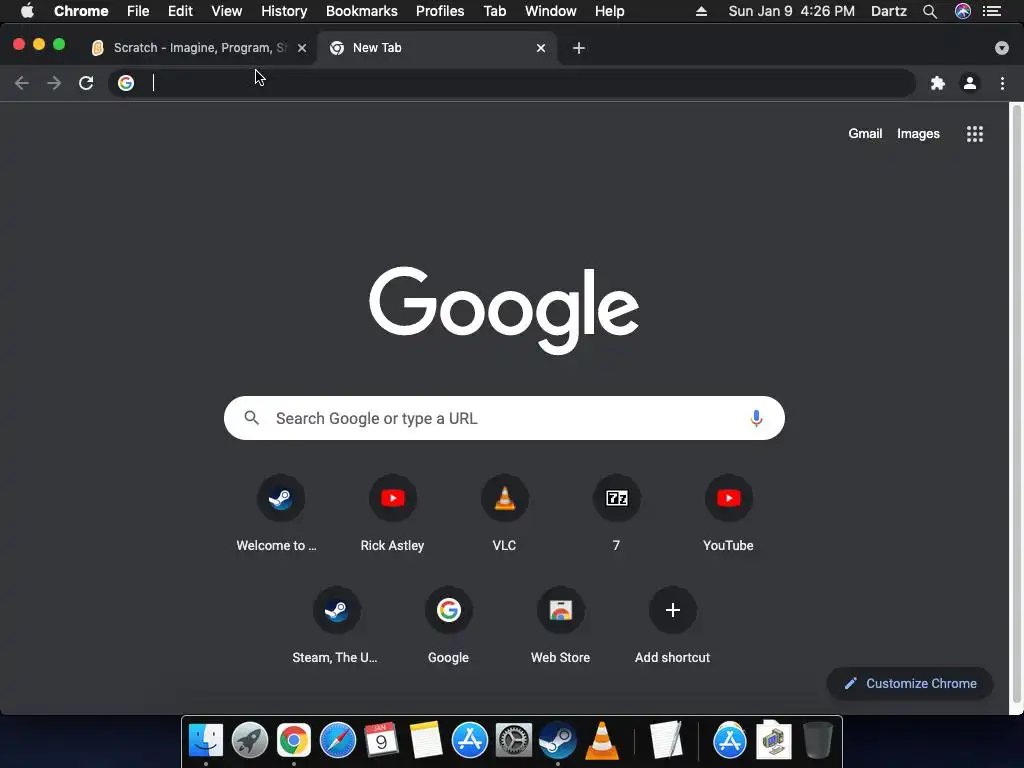
Task: Open Chrome's three-dot menu
Action: point(1002,83)
